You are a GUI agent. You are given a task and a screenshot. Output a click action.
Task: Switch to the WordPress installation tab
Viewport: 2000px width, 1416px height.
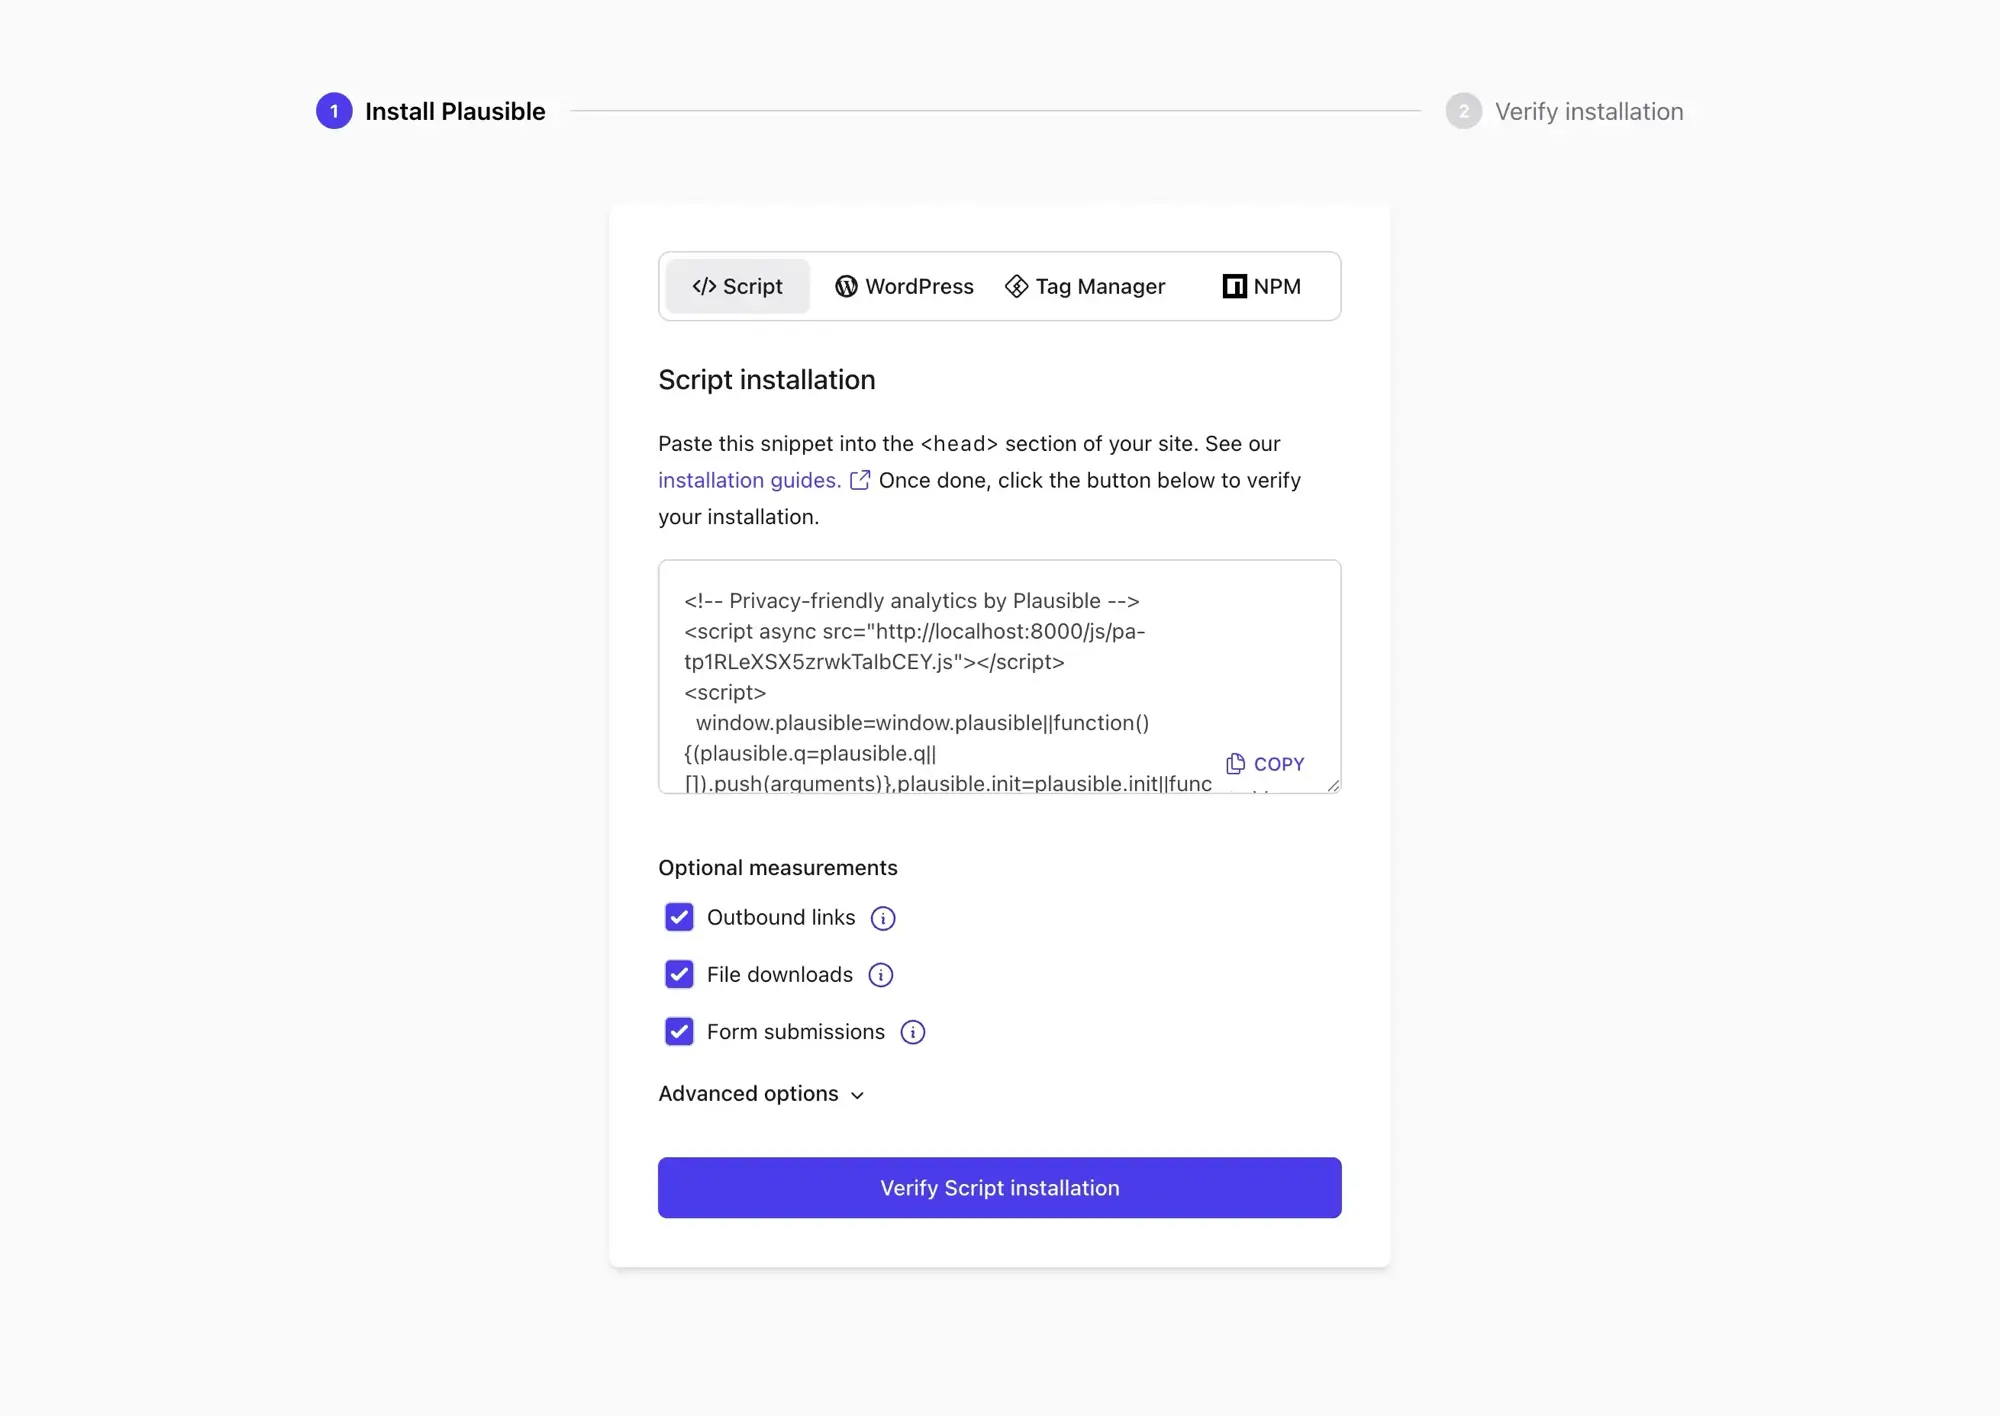pos(903,286)
